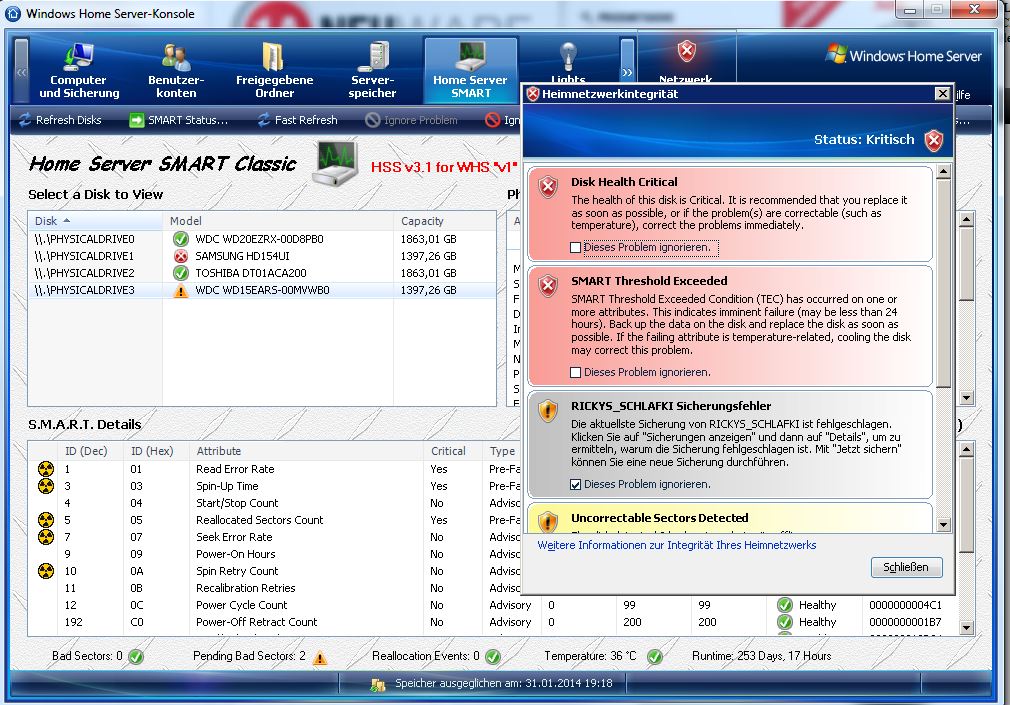Click scroll down arrow of SMART details table
This screenshot has width=1010, height=705.
coord(966,626)
